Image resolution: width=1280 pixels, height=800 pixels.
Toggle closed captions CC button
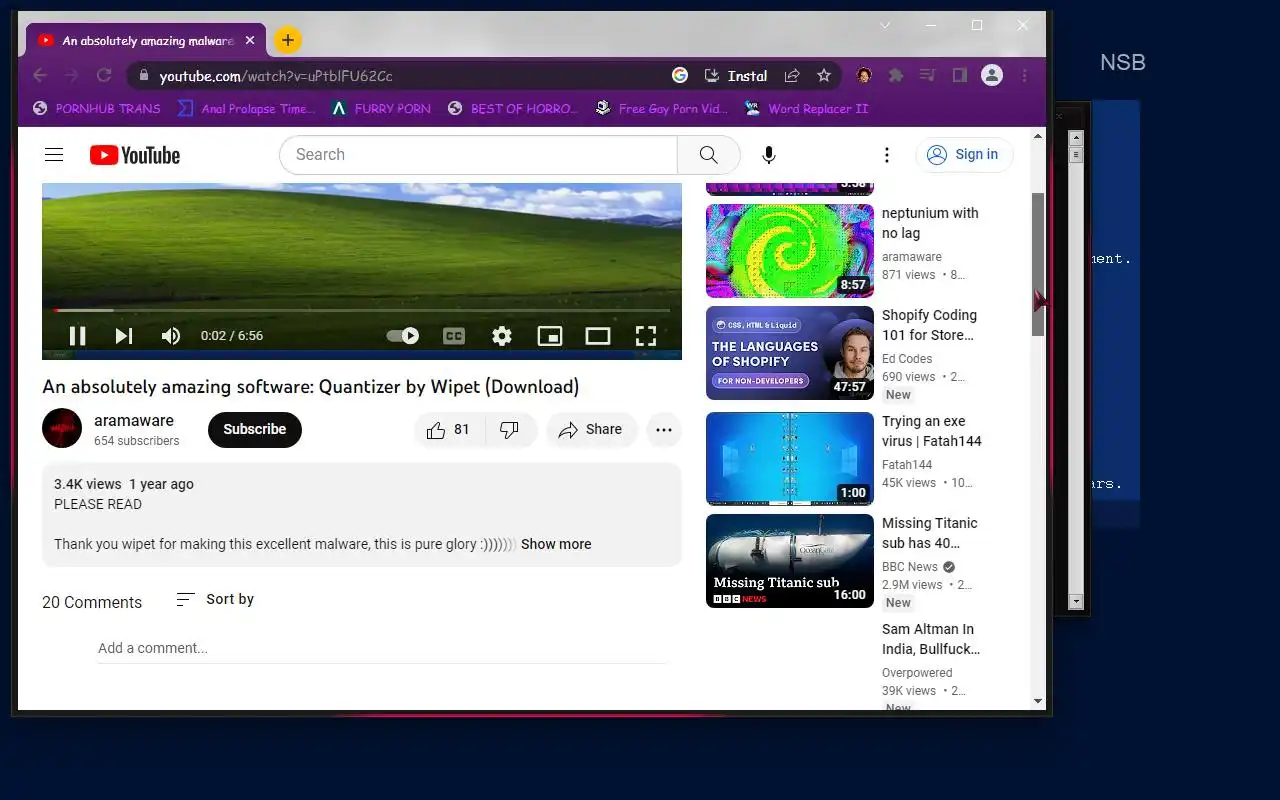(454, 336)
